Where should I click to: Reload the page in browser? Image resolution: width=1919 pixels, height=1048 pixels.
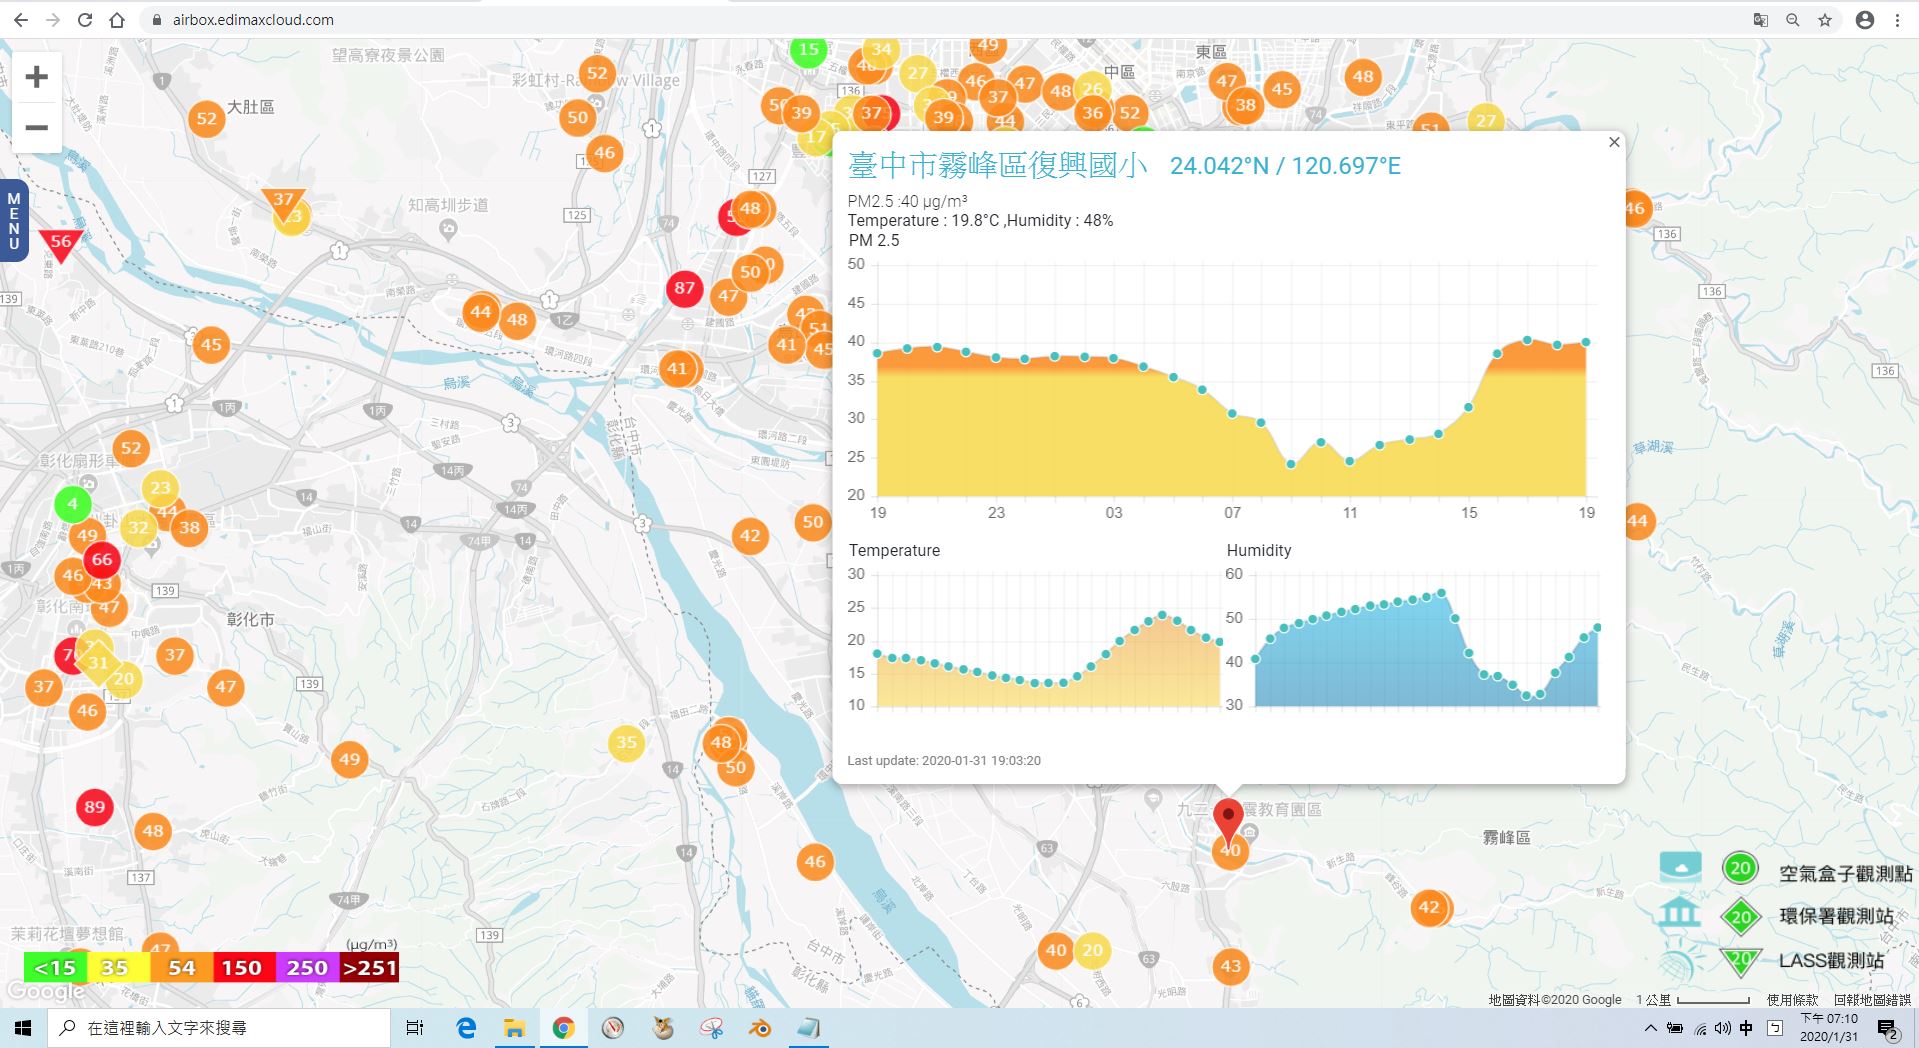tap(85, 20)
